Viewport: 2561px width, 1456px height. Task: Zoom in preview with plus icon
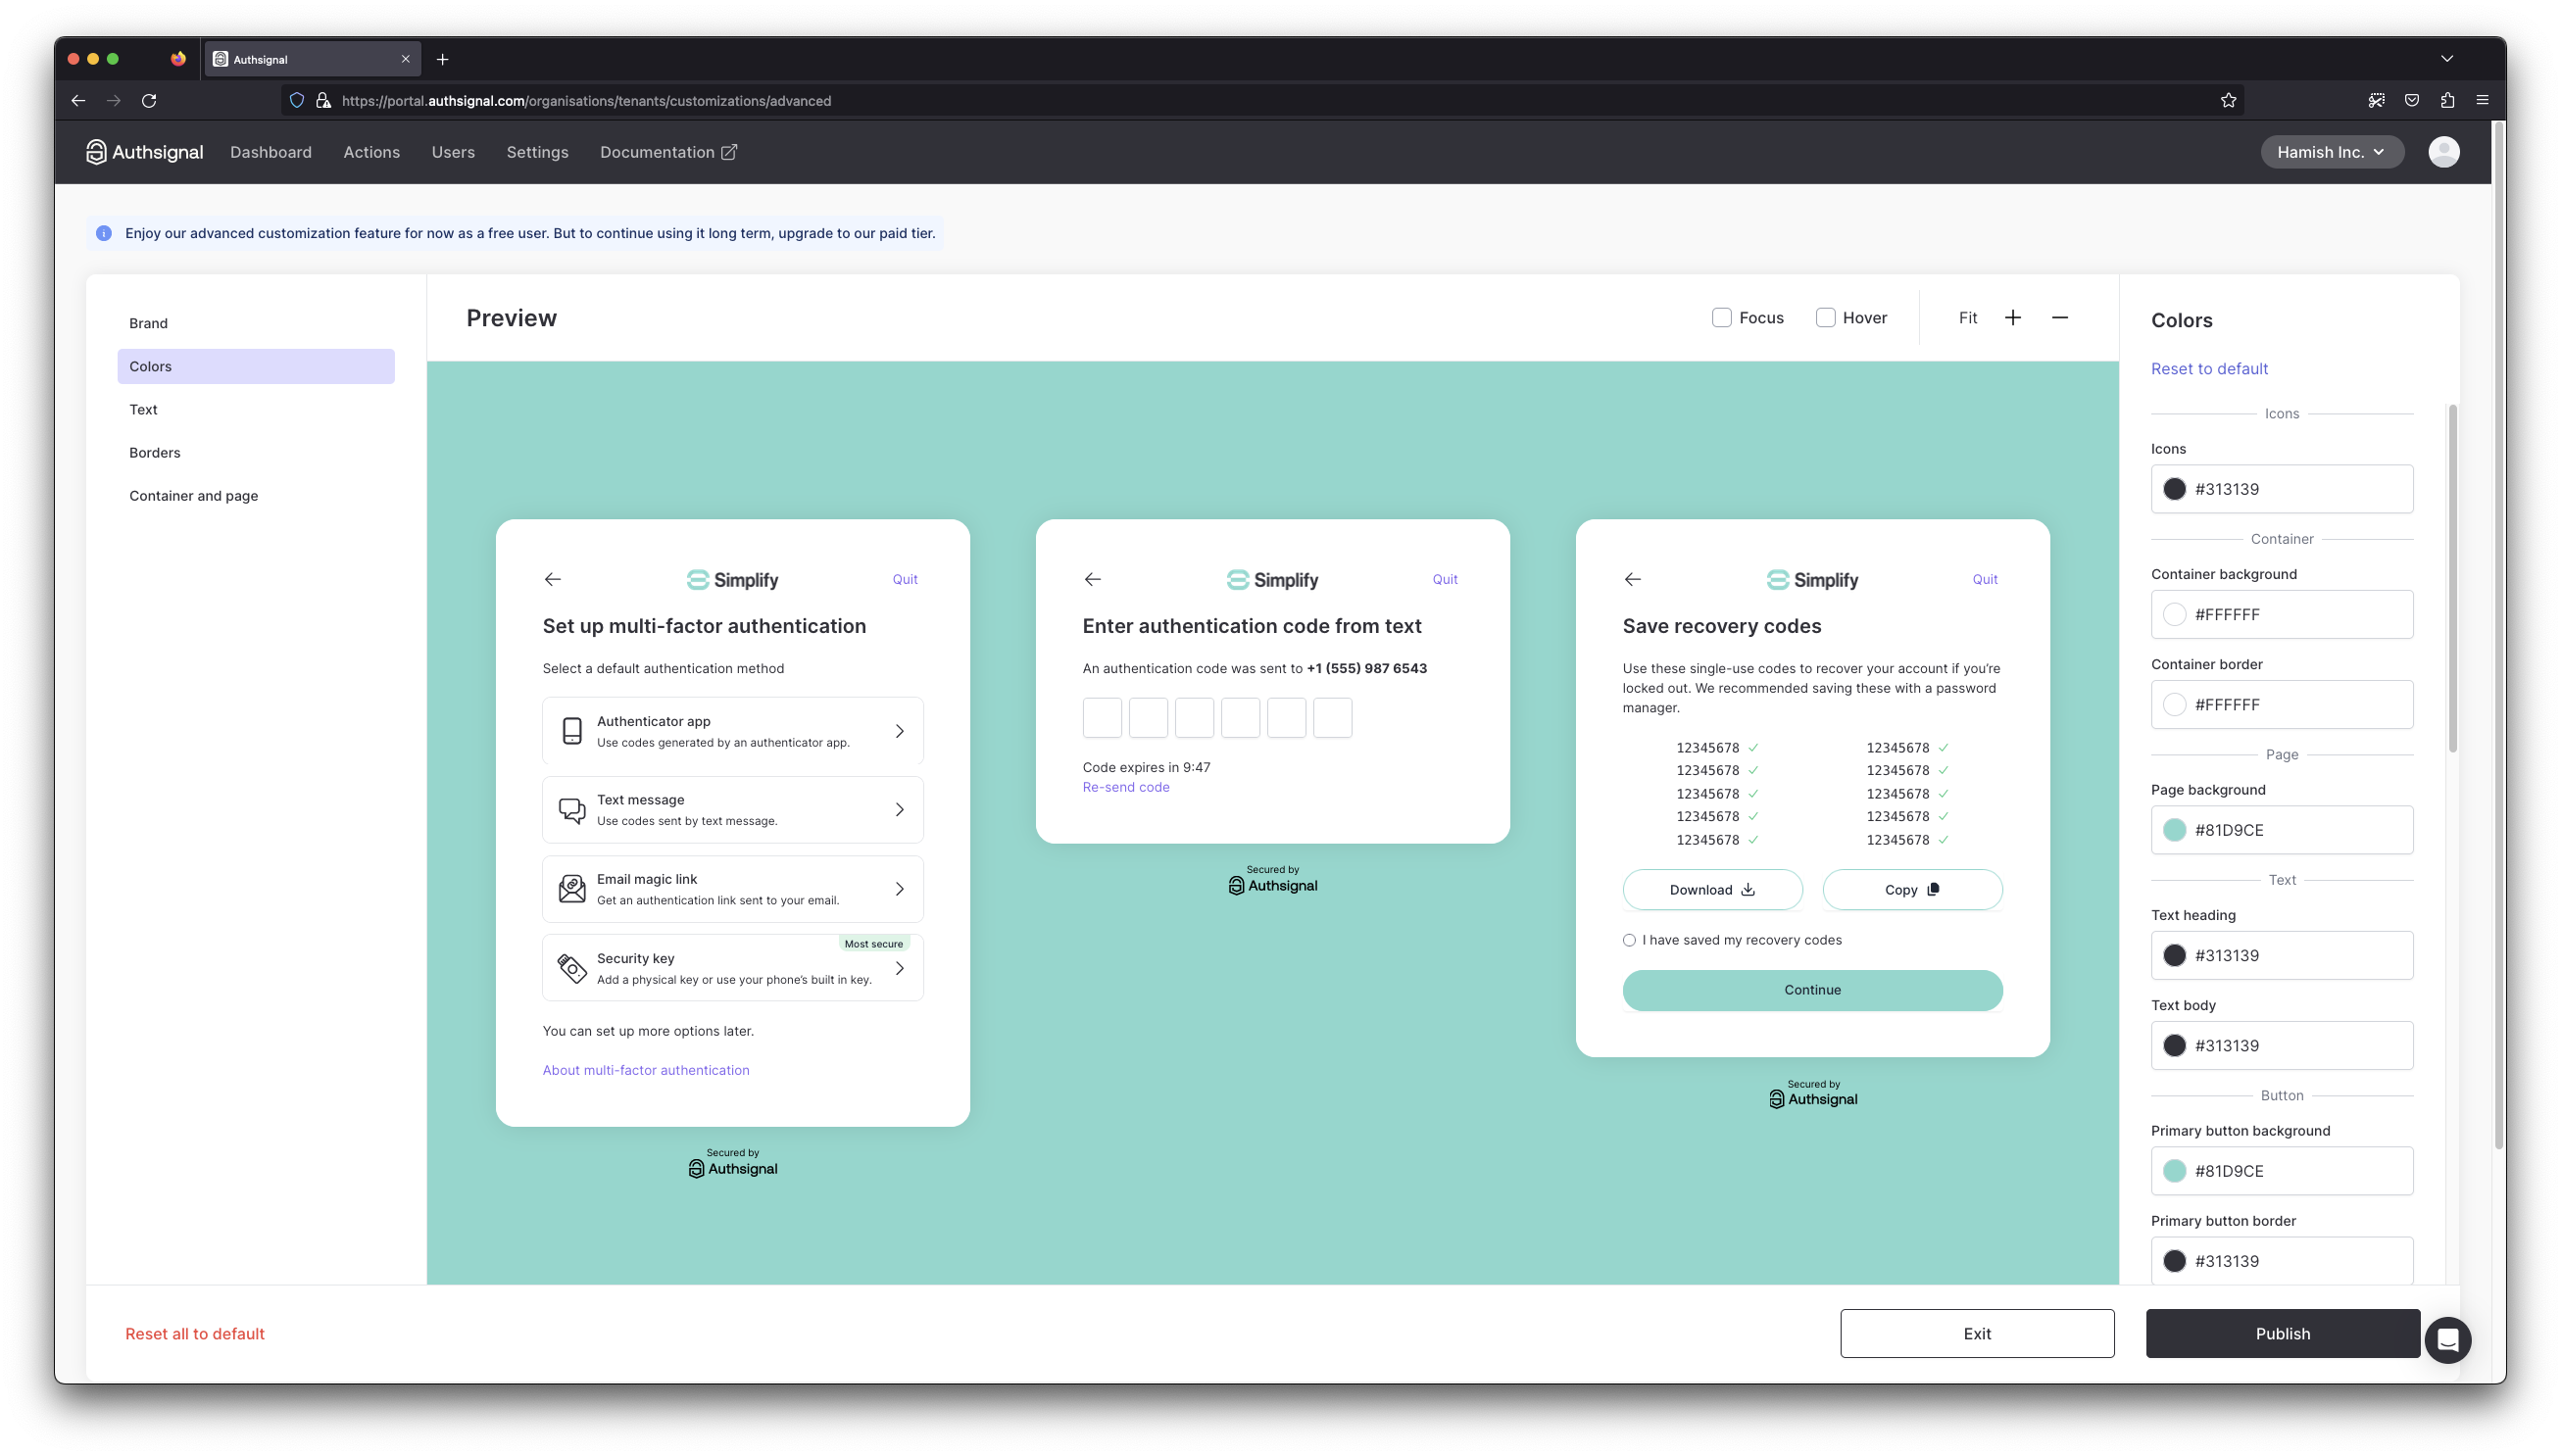[2012, 317]
